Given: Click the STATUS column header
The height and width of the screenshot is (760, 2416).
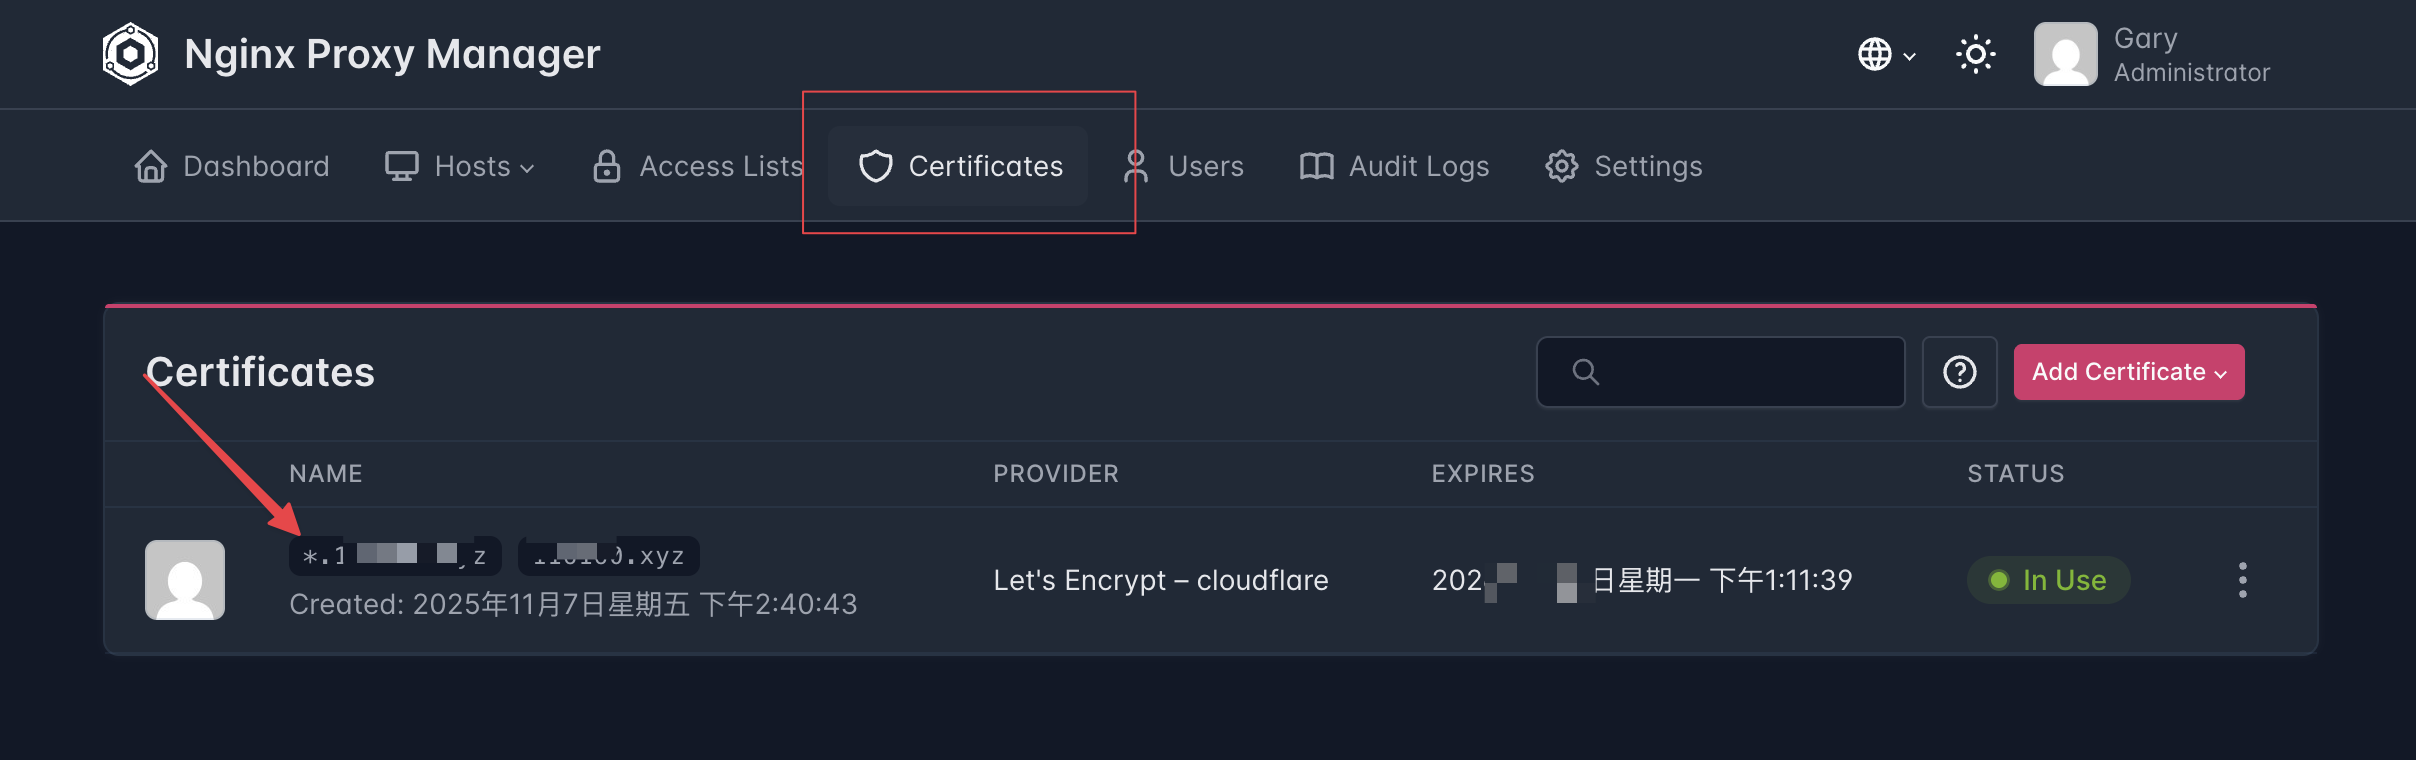Looking at the screenshot, I should 2016,473.
